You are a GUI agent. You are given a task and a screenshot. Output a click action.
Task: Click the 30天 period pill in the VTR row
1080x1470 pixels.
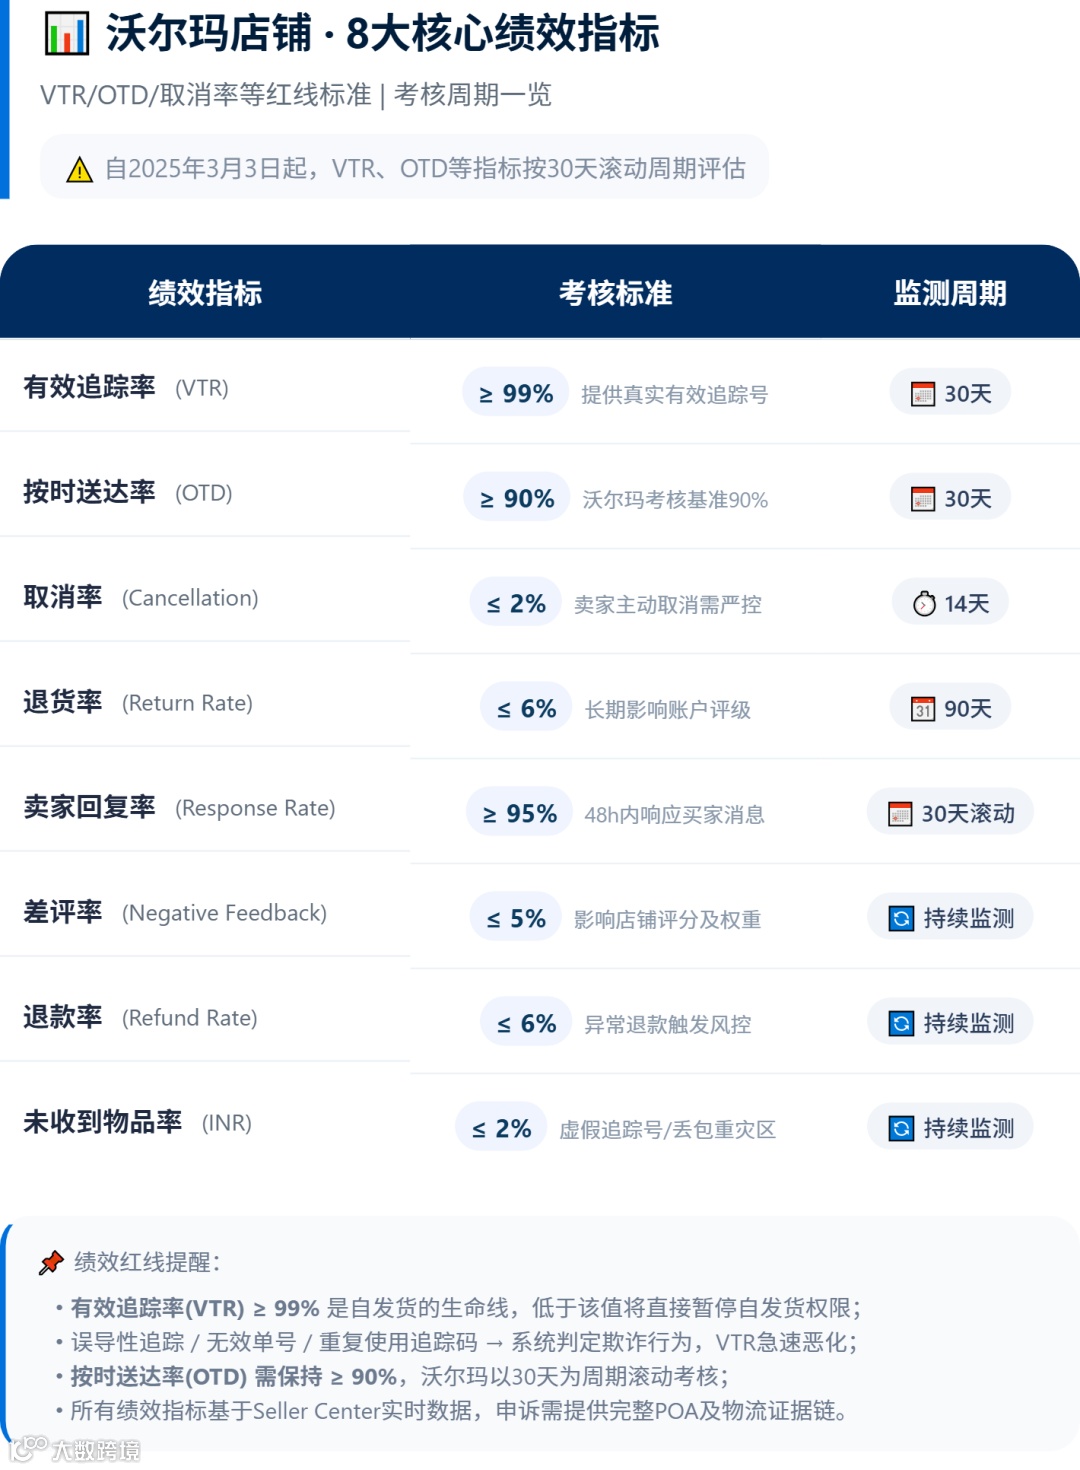pos(950,393)
